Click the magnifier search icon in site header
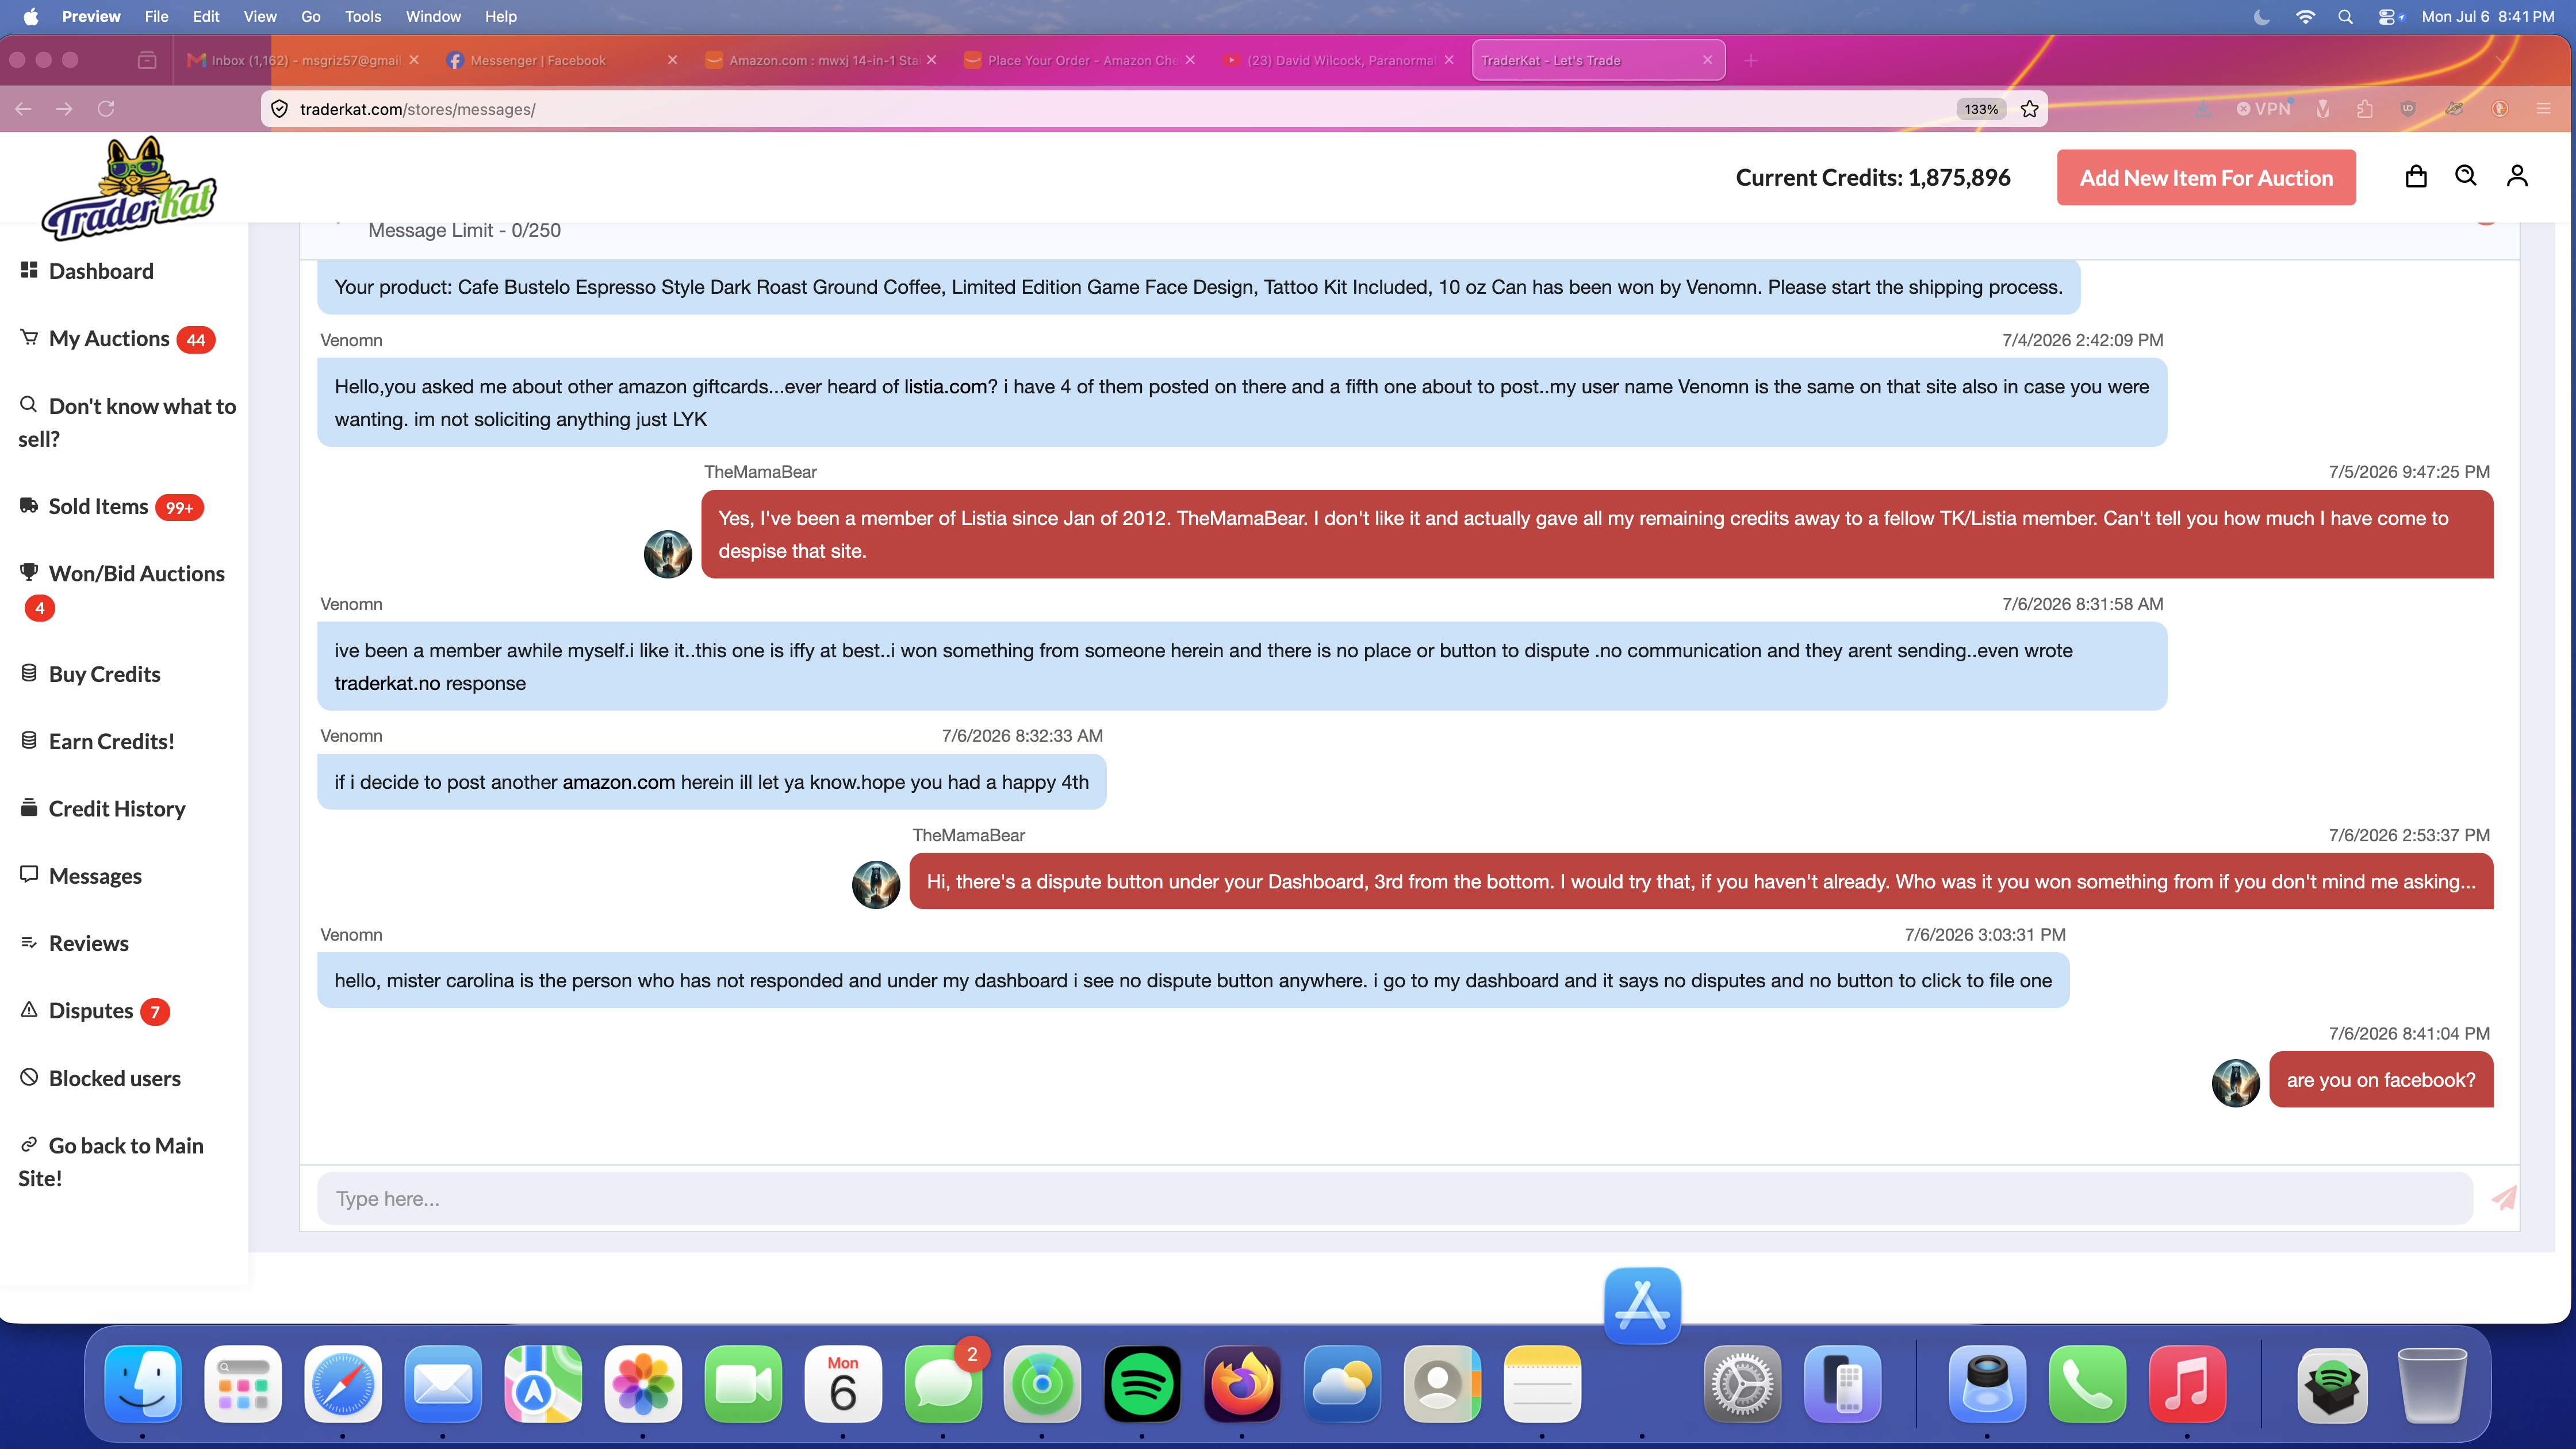The height and width of the screenshot is (1449, 2576). click(2466, 176)
